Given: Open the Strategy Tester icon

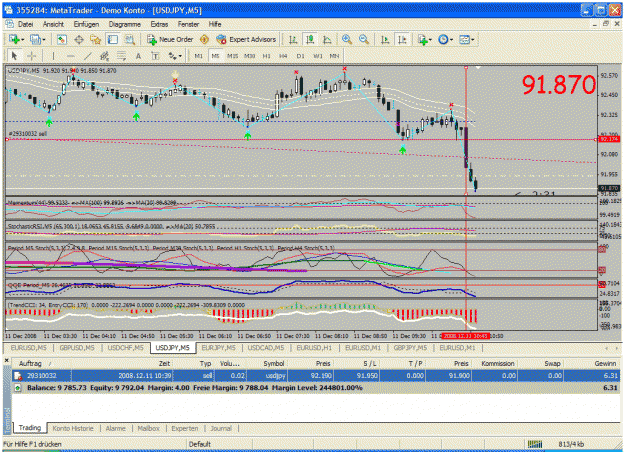Looking at the screenshot, I should pos(130,39).
